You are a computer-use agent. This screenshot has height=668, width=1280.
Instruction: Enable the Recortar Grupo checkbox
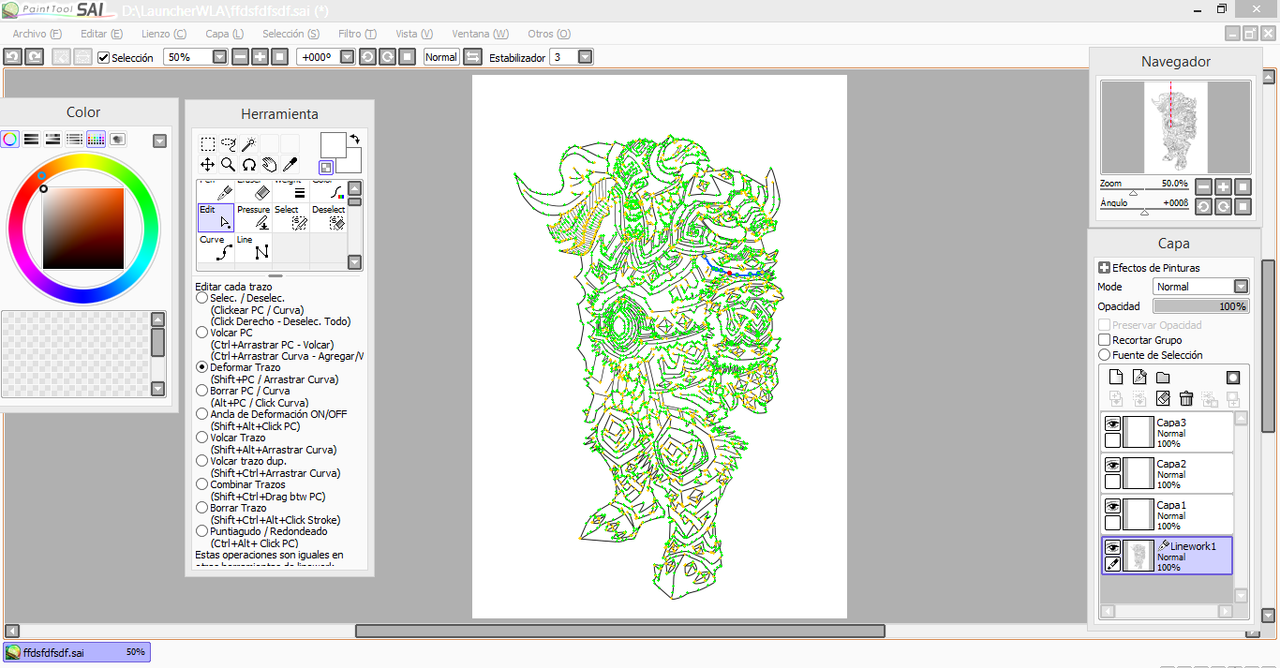[1104, 340]
